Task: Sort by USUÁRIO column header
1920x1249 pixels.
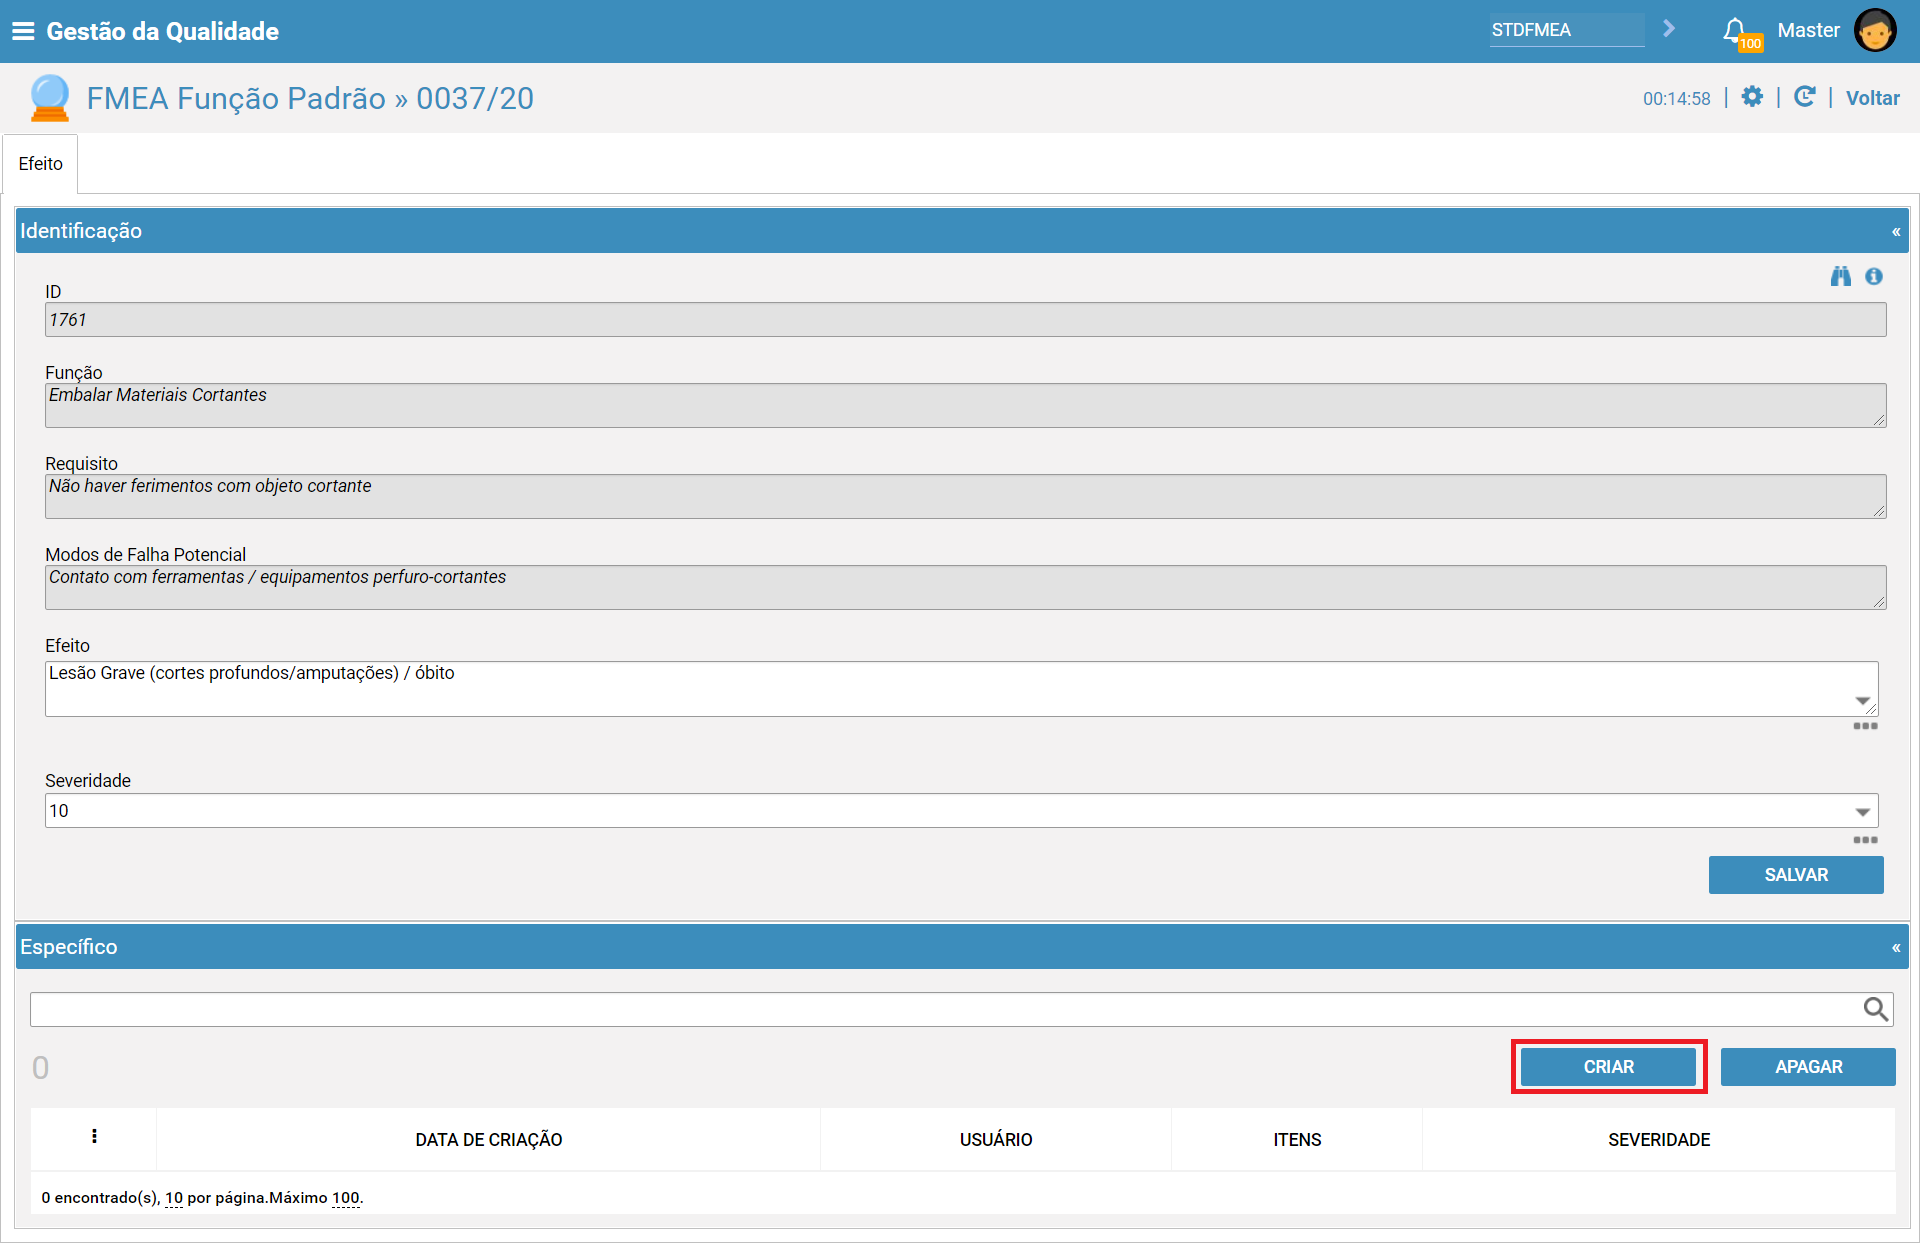Action: click(995, 1139)
